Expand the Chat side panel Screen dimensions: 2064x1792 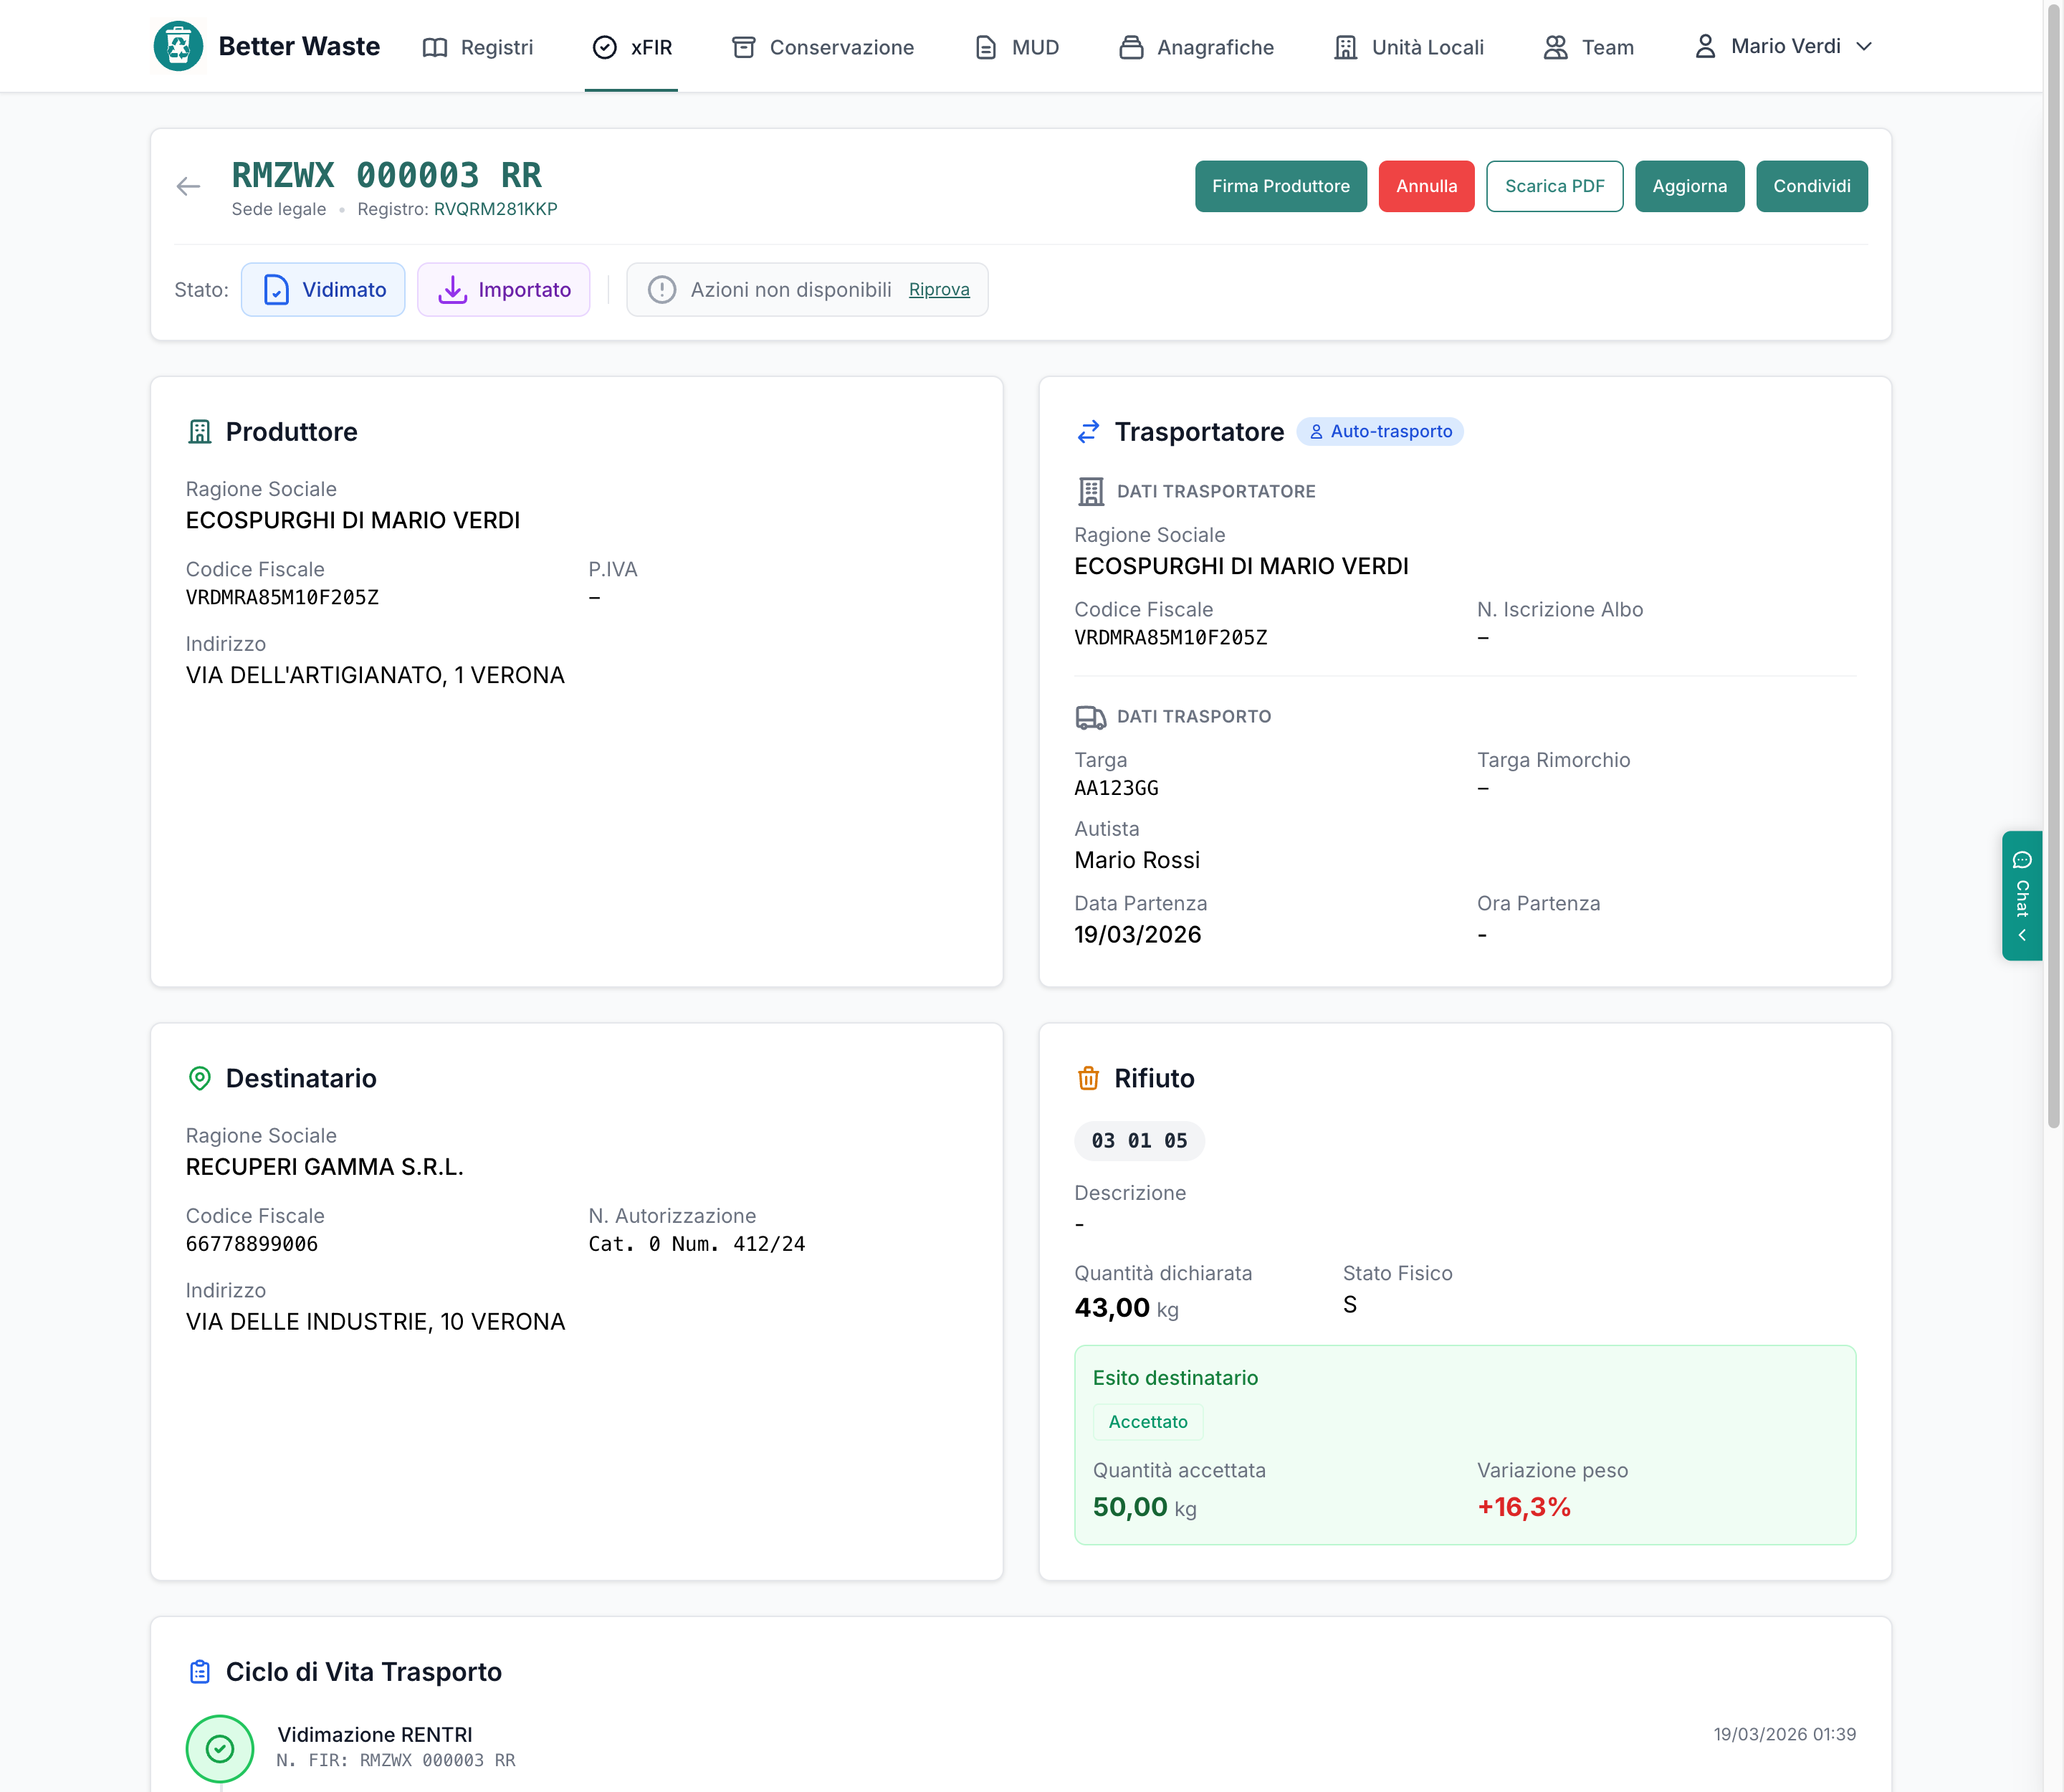pos(2022,896)
